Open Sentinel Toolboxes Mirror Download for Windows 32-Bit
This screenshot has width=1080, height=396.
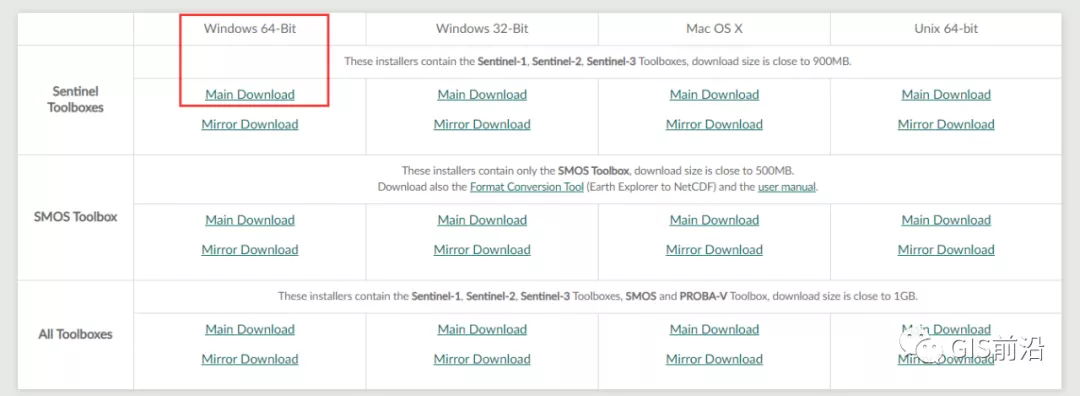[482, 125]
